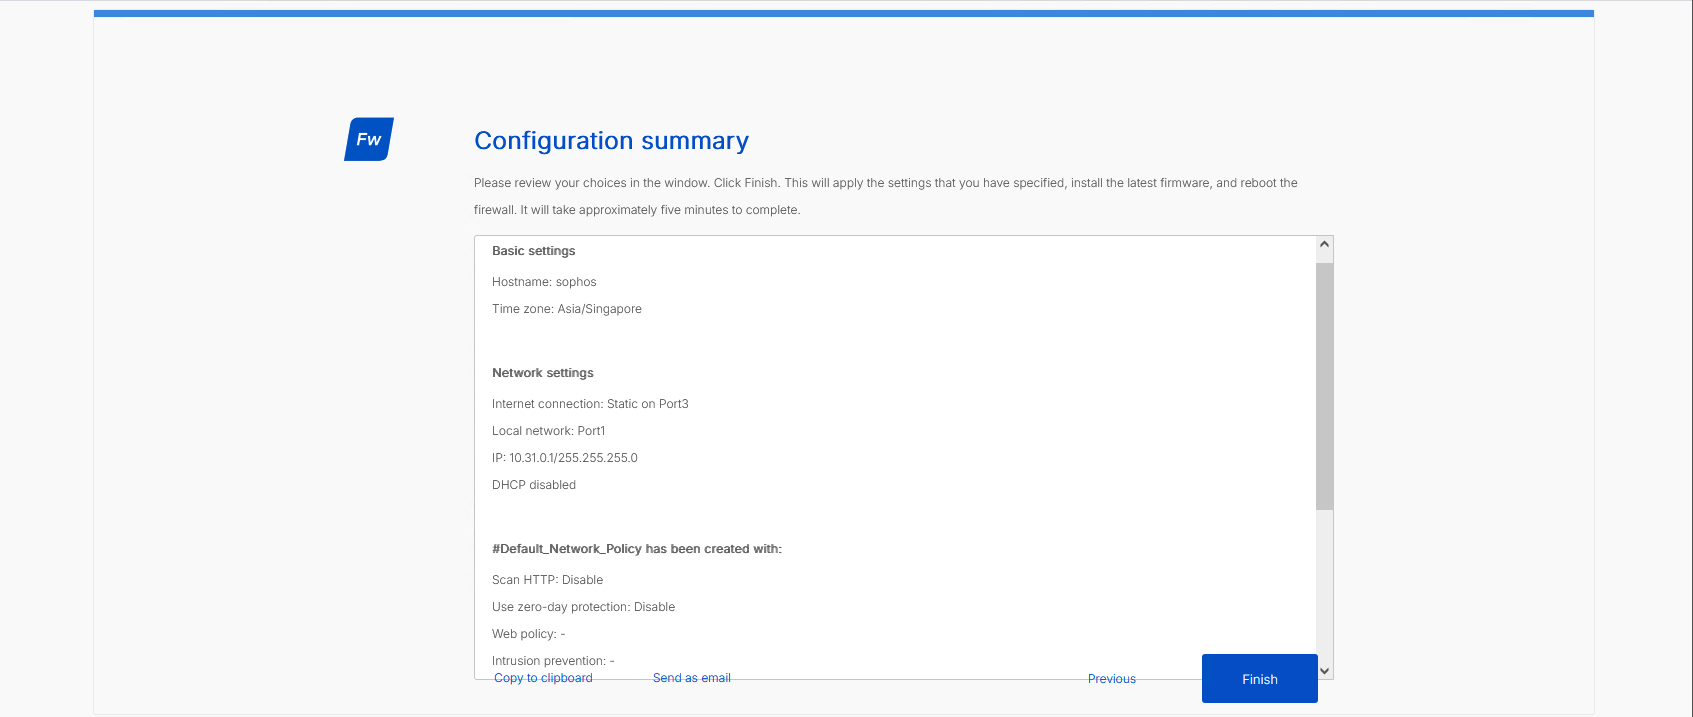The width and height of the screenshot is (1693, 717).
Task: Click the Scan HTTP: Disable line
Action: click(x=548, y=580)
